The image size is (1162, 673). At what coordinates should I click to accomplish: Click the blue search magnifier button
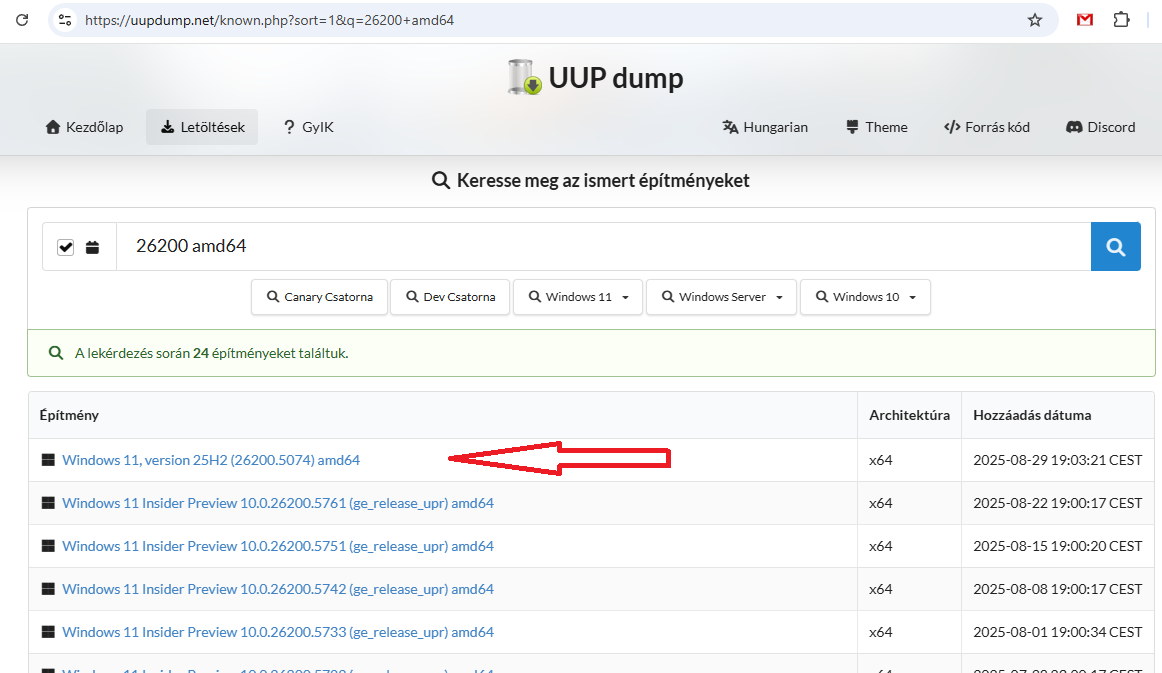click(x=1115, y=246)
